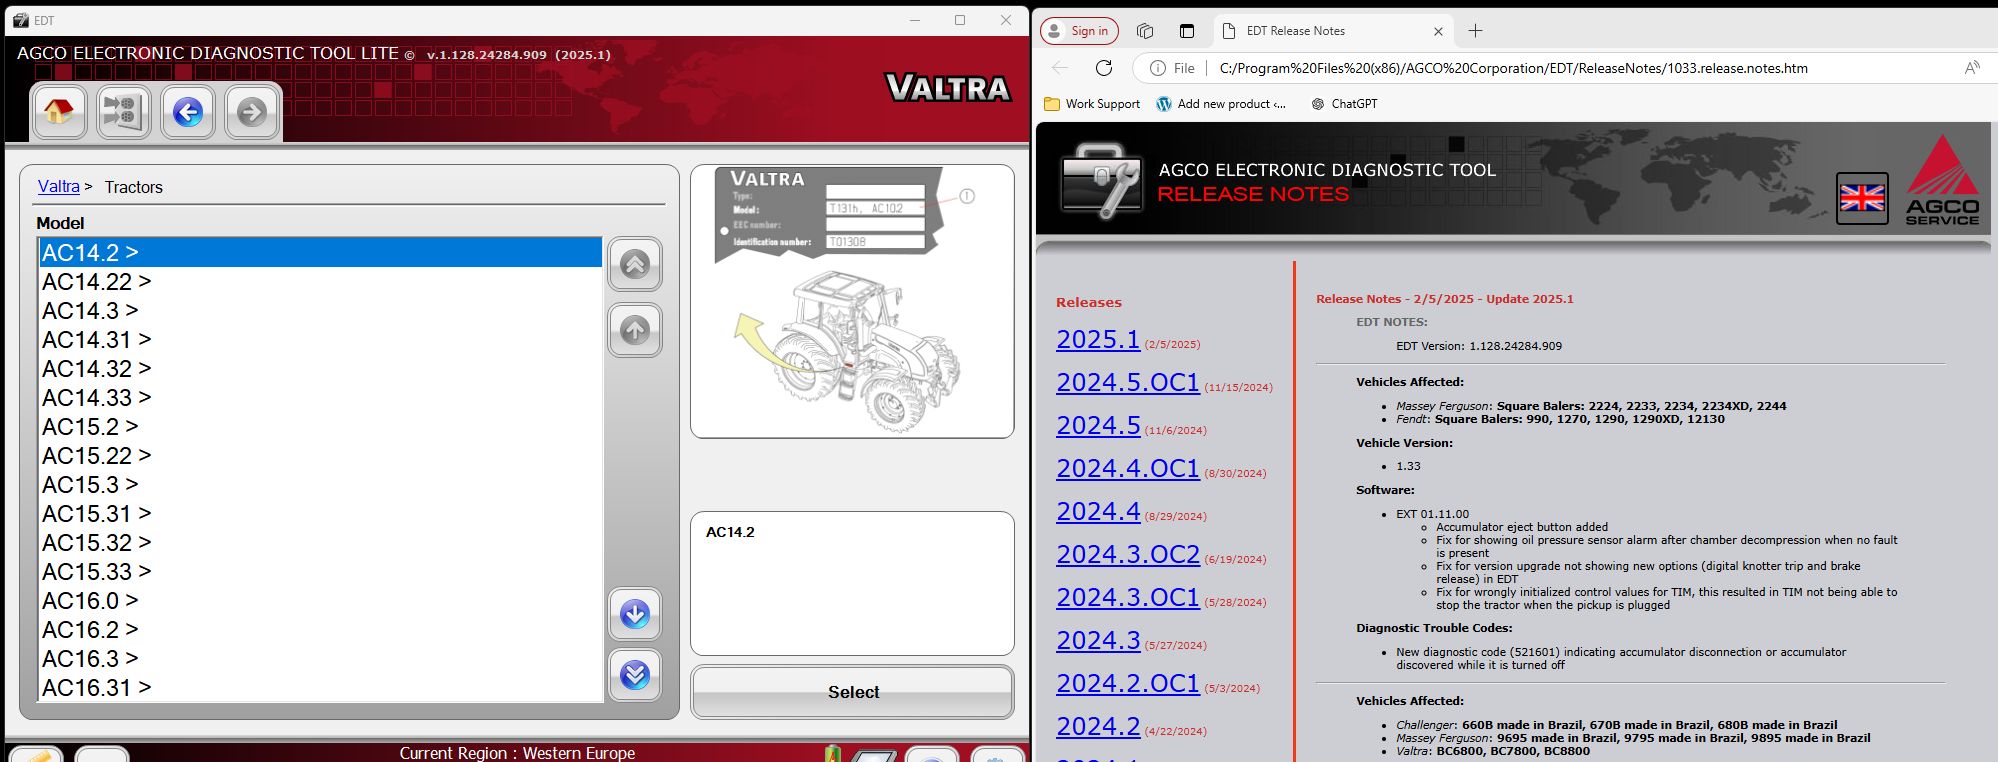This screenshot has height=762, width=1998.
Task: Select model AC15.2 in list
Action: pyautogui.click(x=320, y=427)
